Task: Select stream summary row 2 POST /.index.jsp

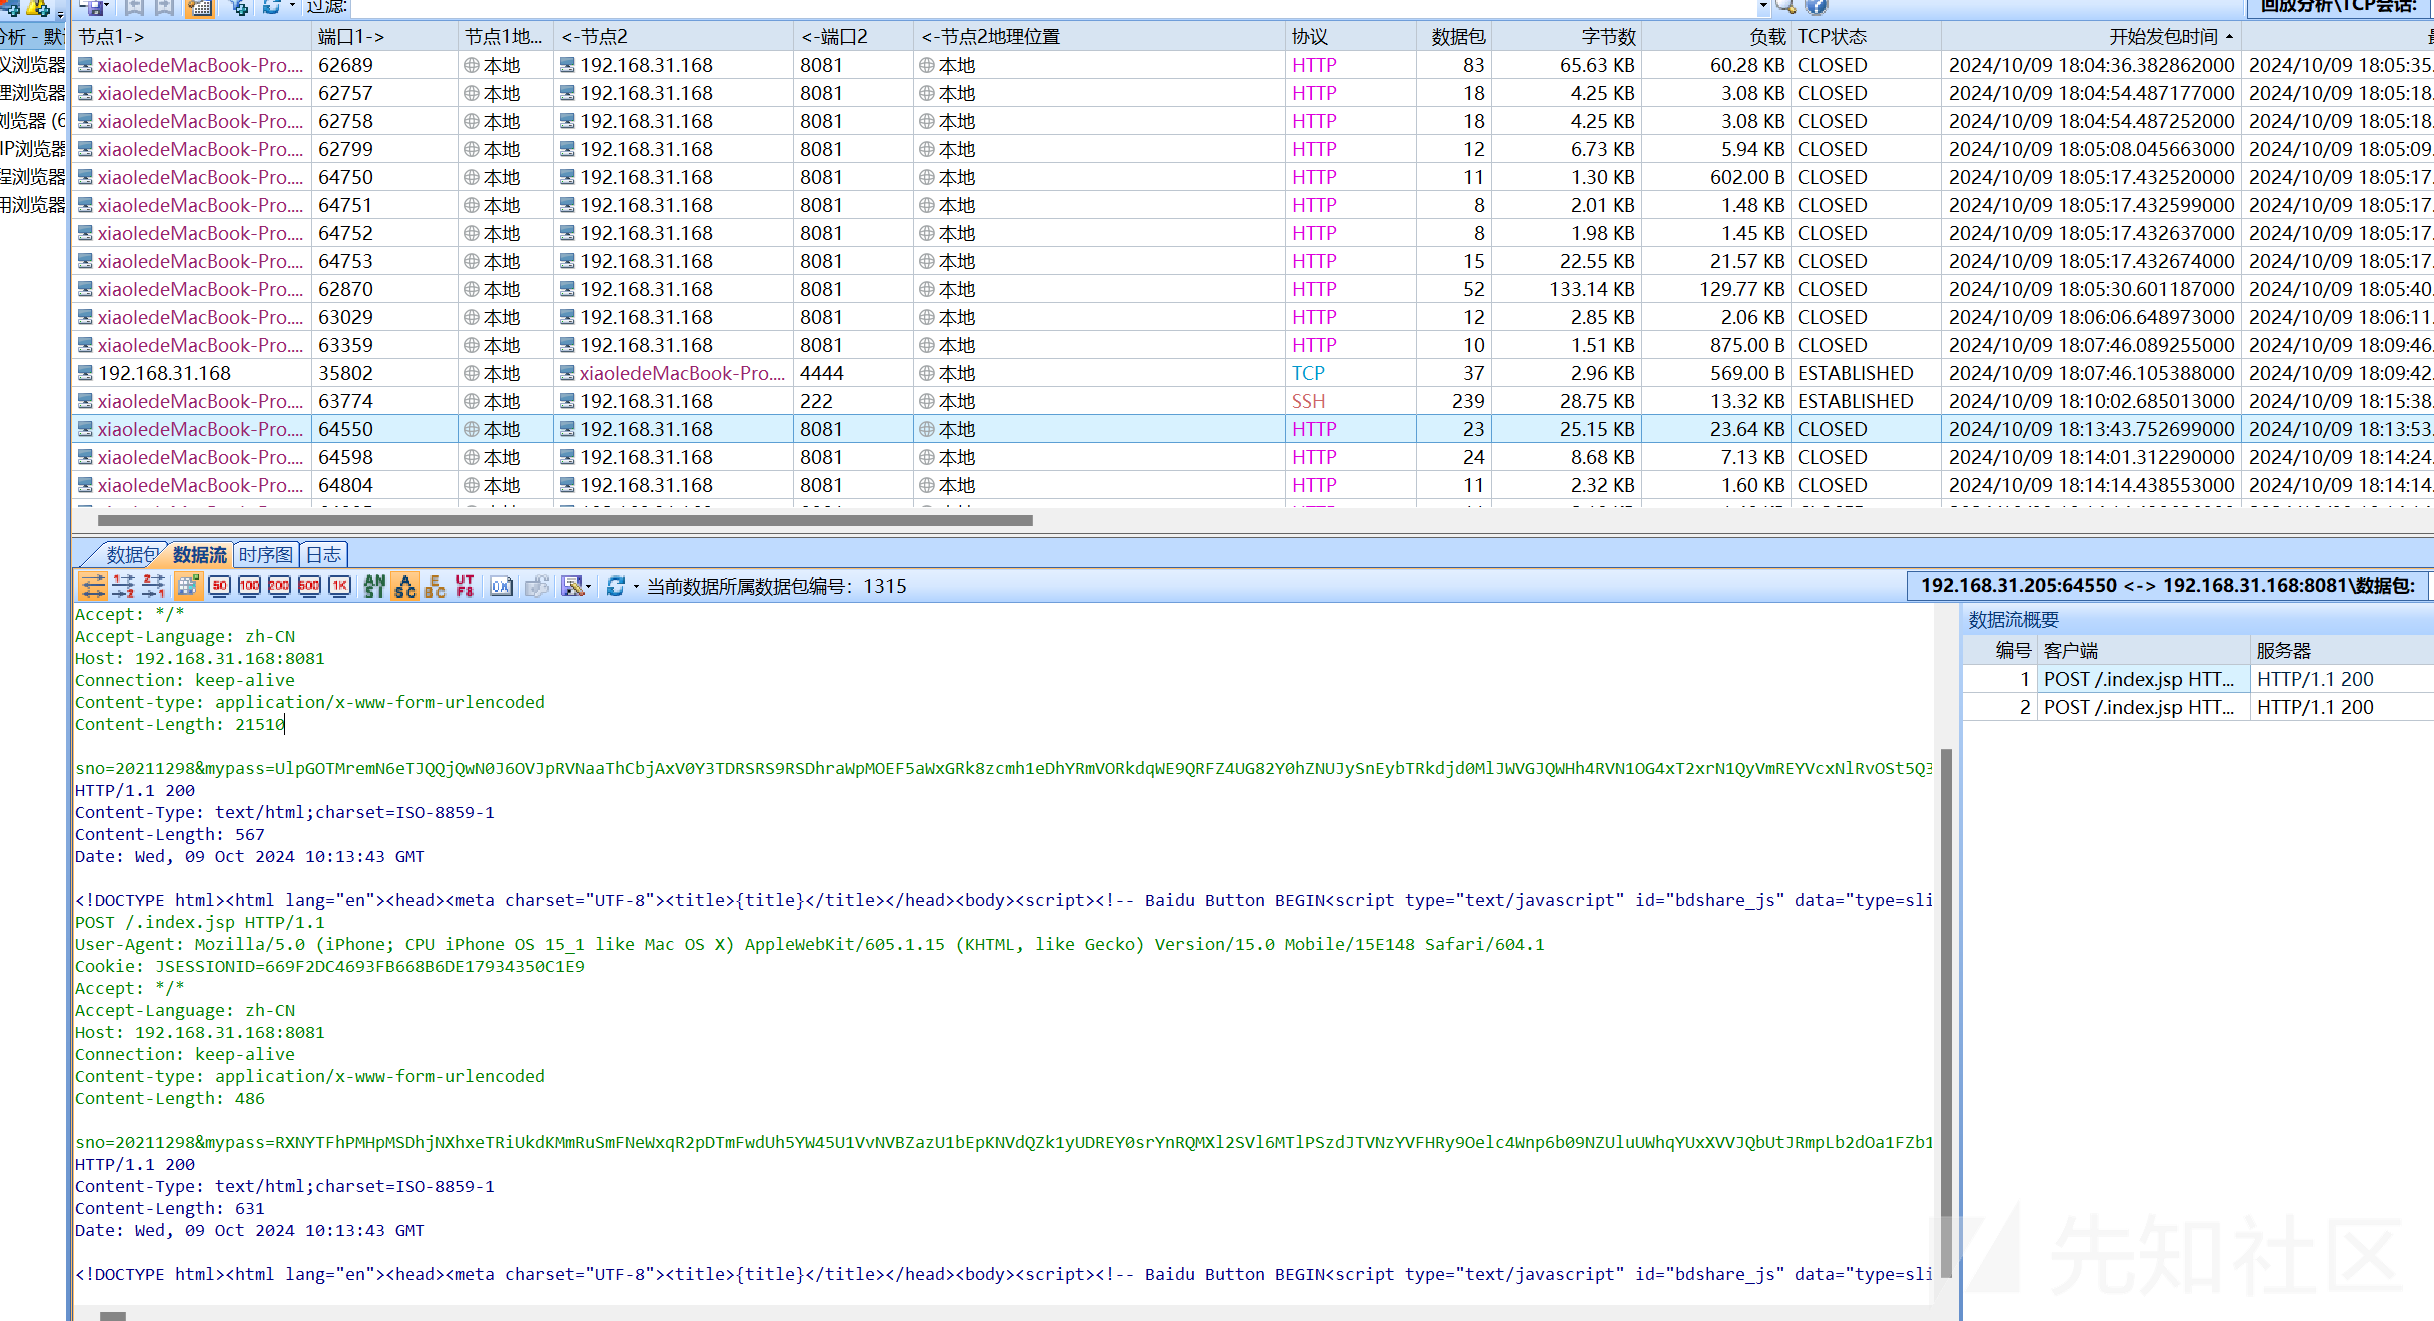Action: pos(2198,707)
